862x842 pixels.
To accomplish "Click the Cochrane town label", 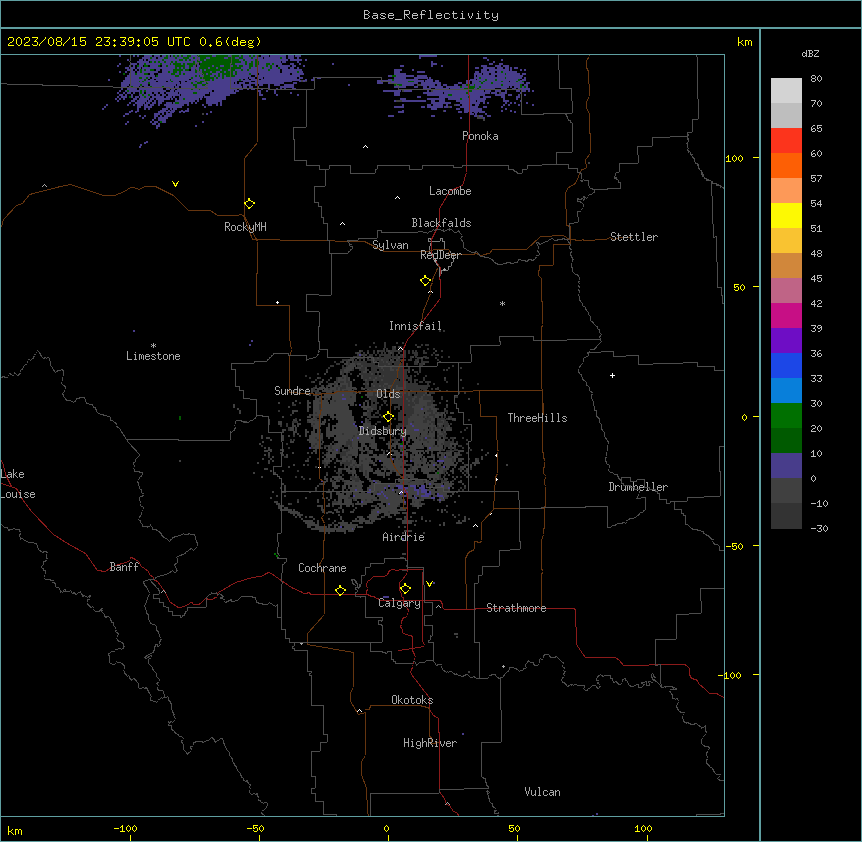I will 322,568.
